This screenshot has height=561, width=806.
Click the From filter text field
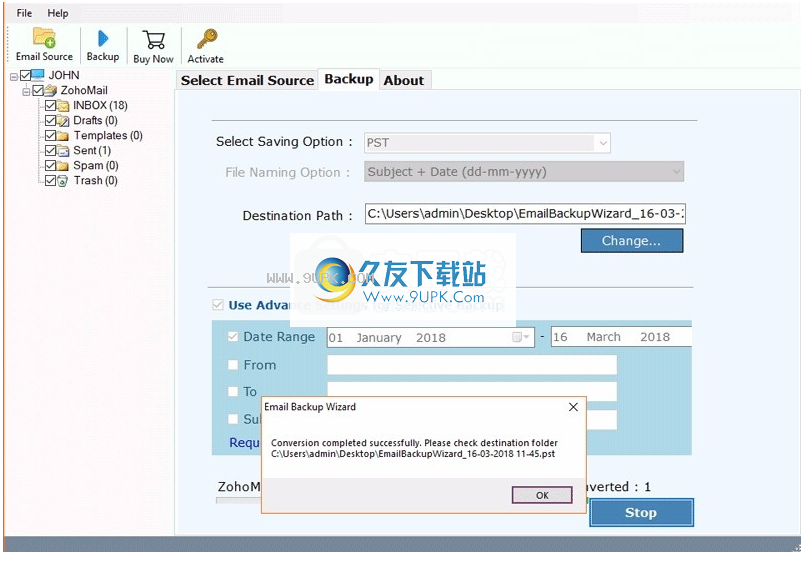[472, 365]
